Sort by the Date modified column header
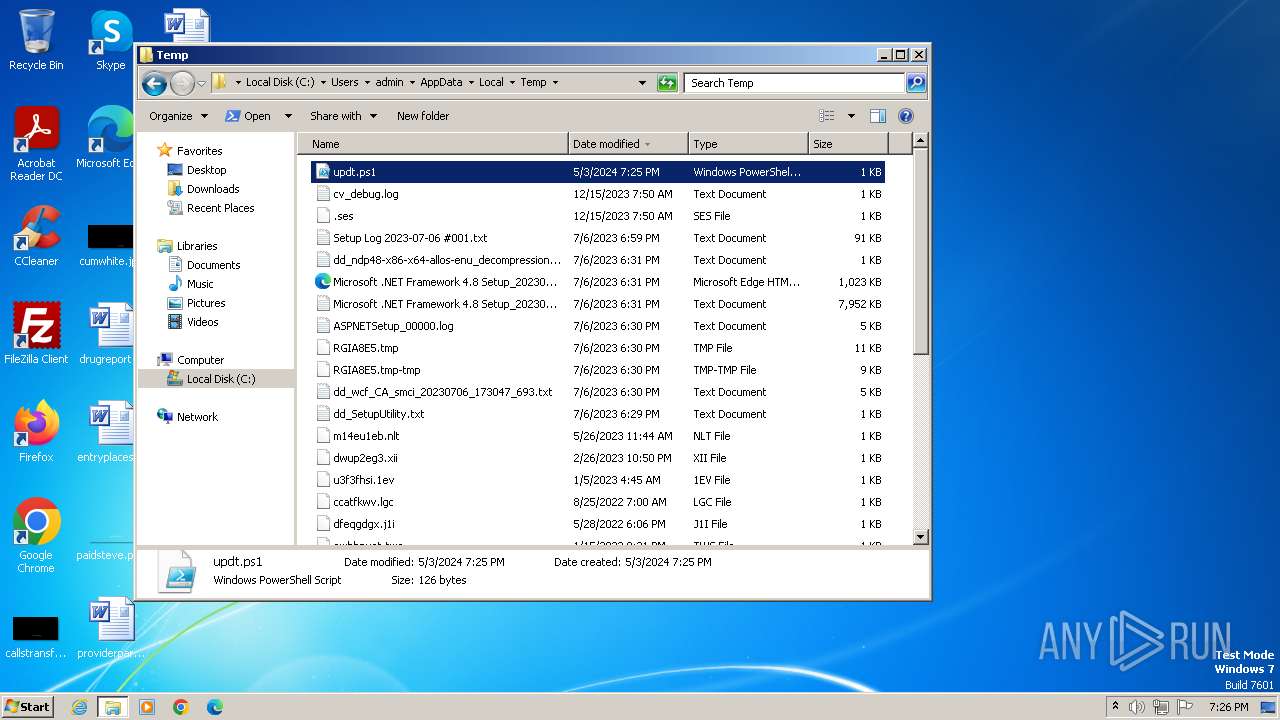This screenshot has width=1280, height=720. (x=628, y=144)
